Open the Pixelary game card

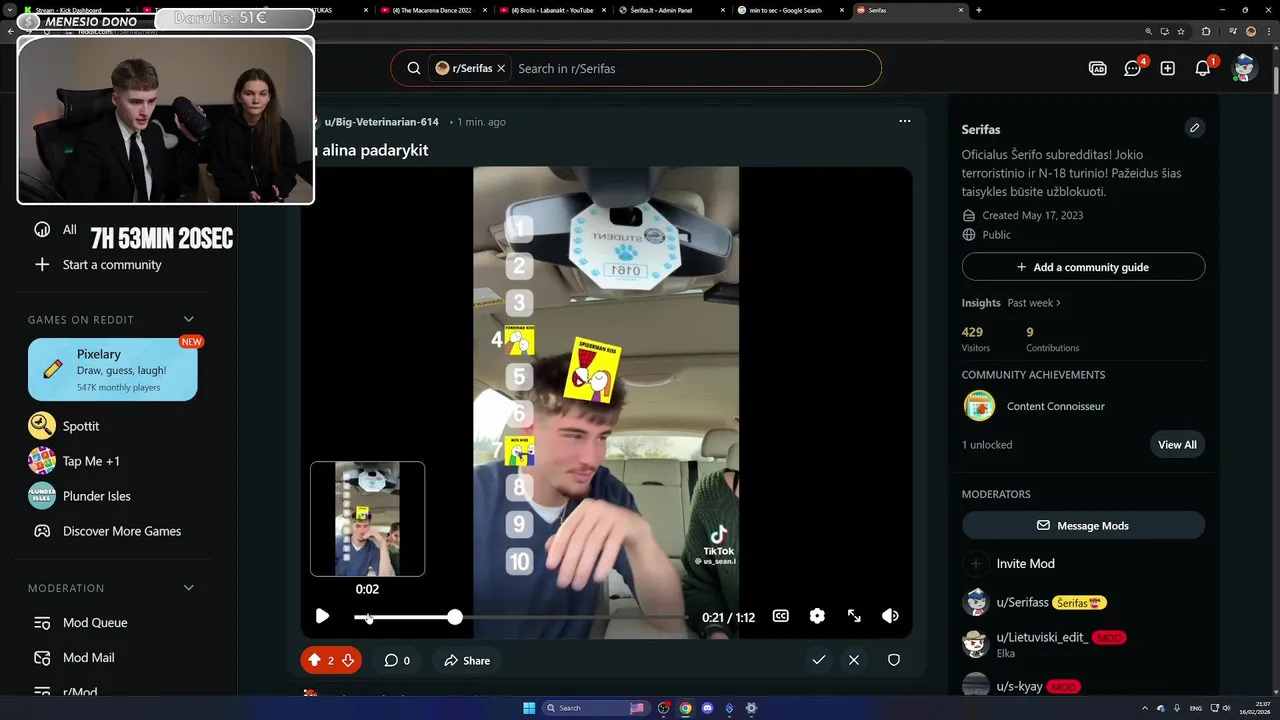(112, 369)
